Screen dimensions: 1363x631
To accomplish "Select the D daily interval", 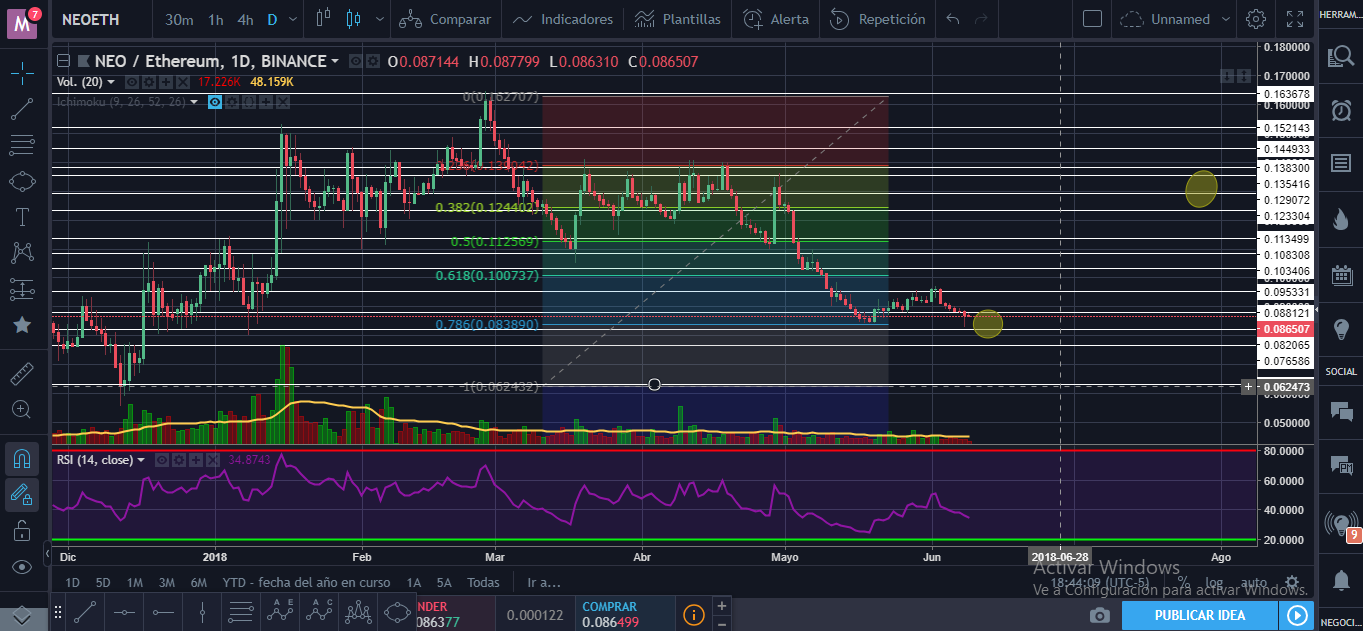I will 272,19.
